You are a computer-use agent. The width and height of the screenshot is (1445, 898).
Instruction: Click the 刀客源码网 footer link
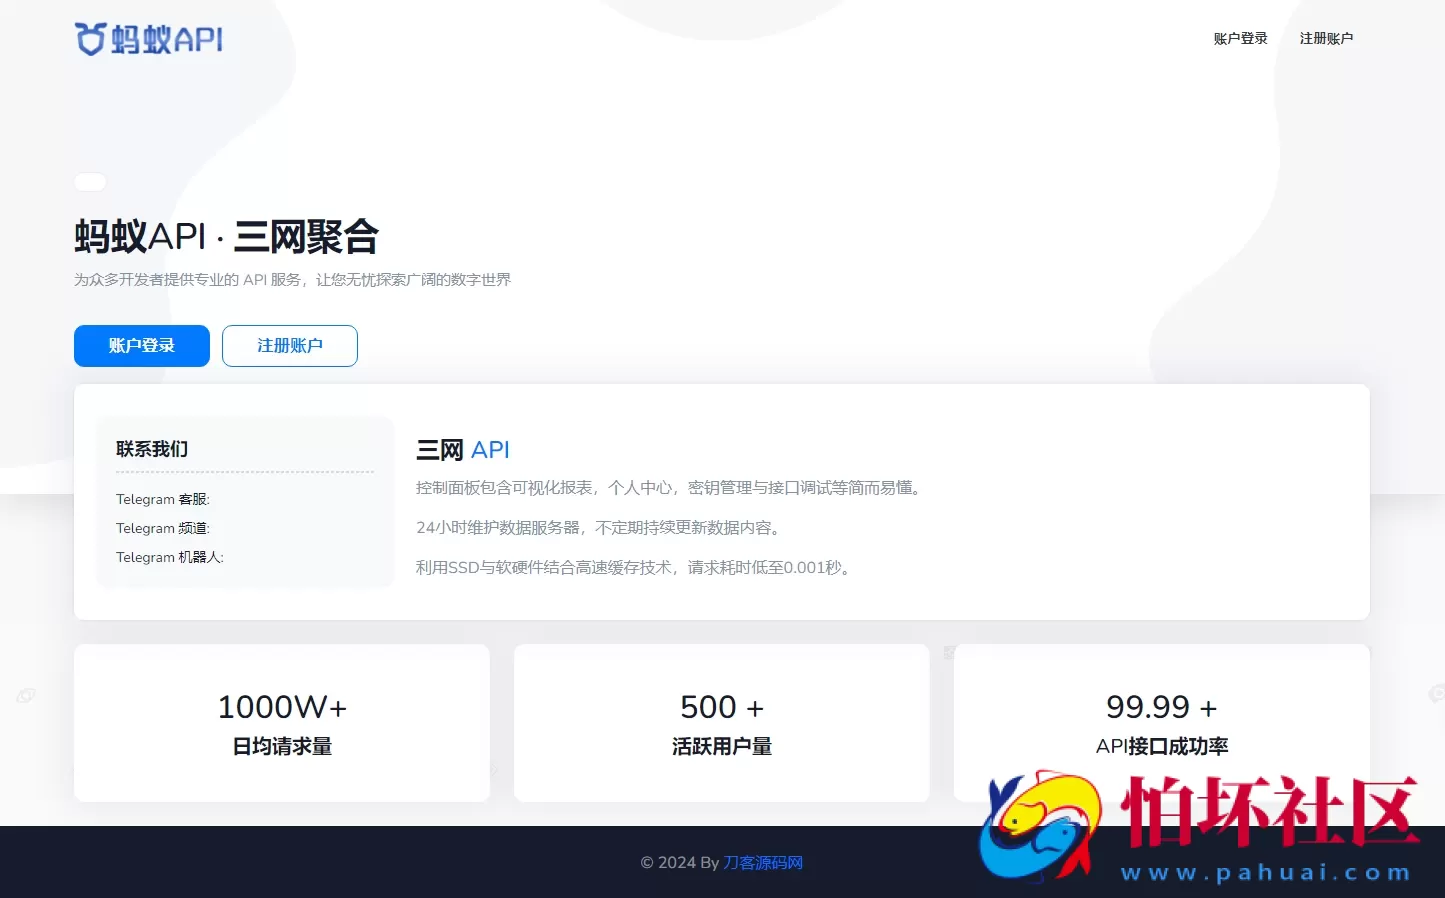[762, 862]
